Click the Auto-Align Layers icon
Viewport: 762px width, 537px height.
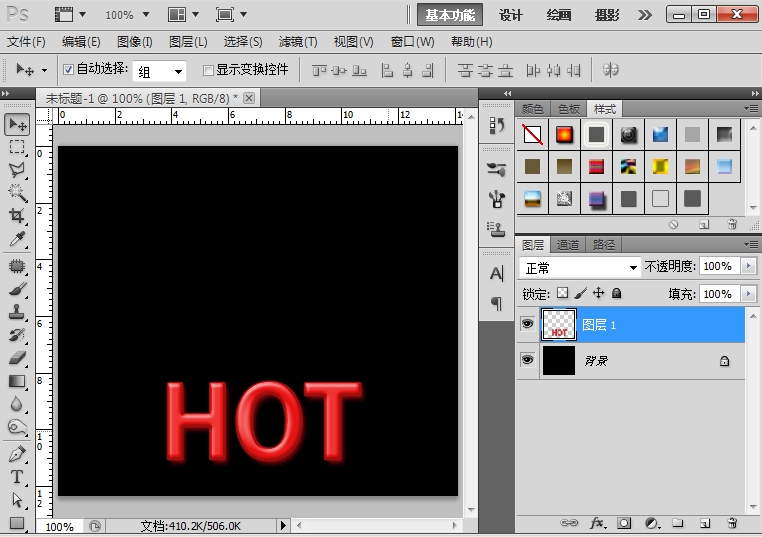[x=610, y=70]
